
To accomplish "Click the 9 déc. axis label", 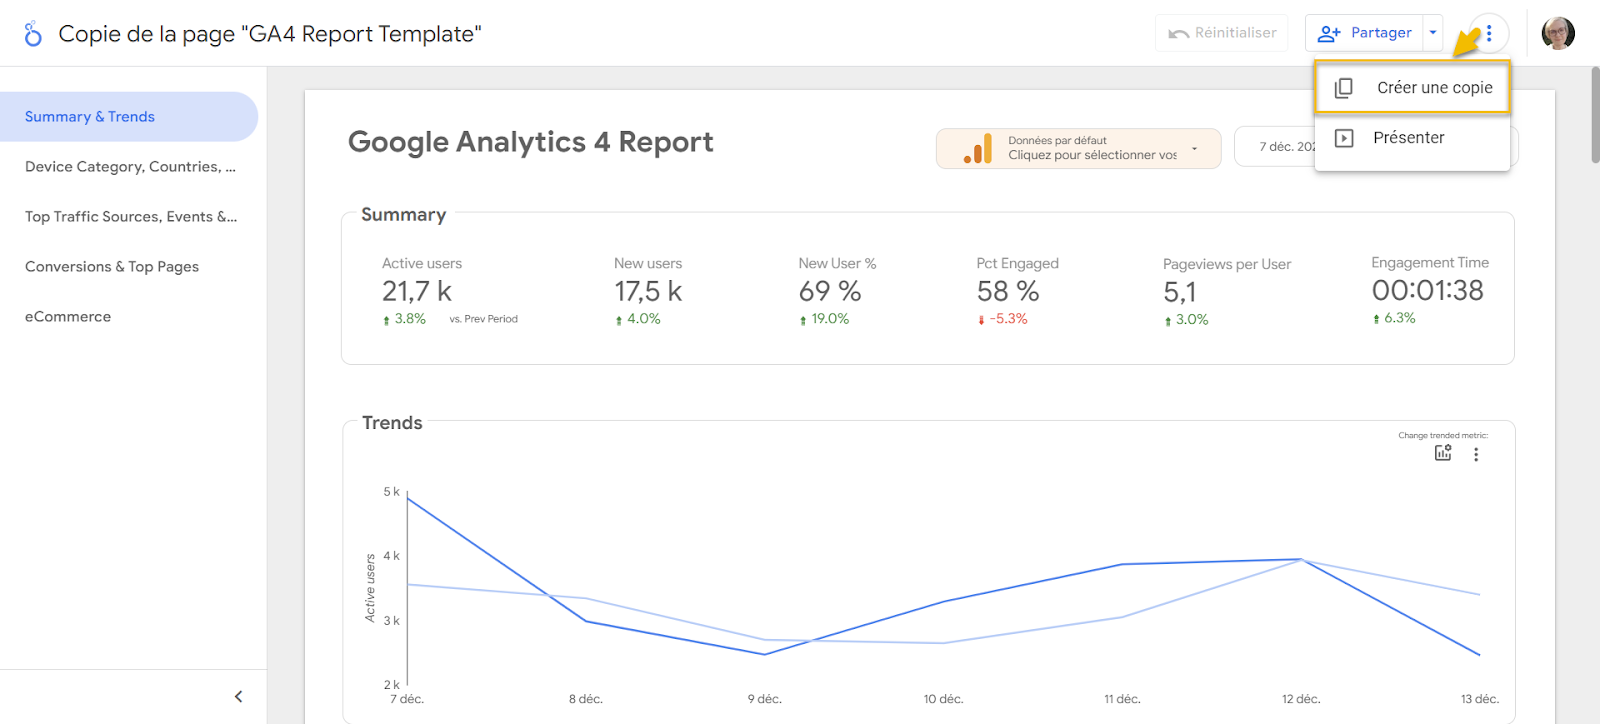I will click(x=765, y=699).
